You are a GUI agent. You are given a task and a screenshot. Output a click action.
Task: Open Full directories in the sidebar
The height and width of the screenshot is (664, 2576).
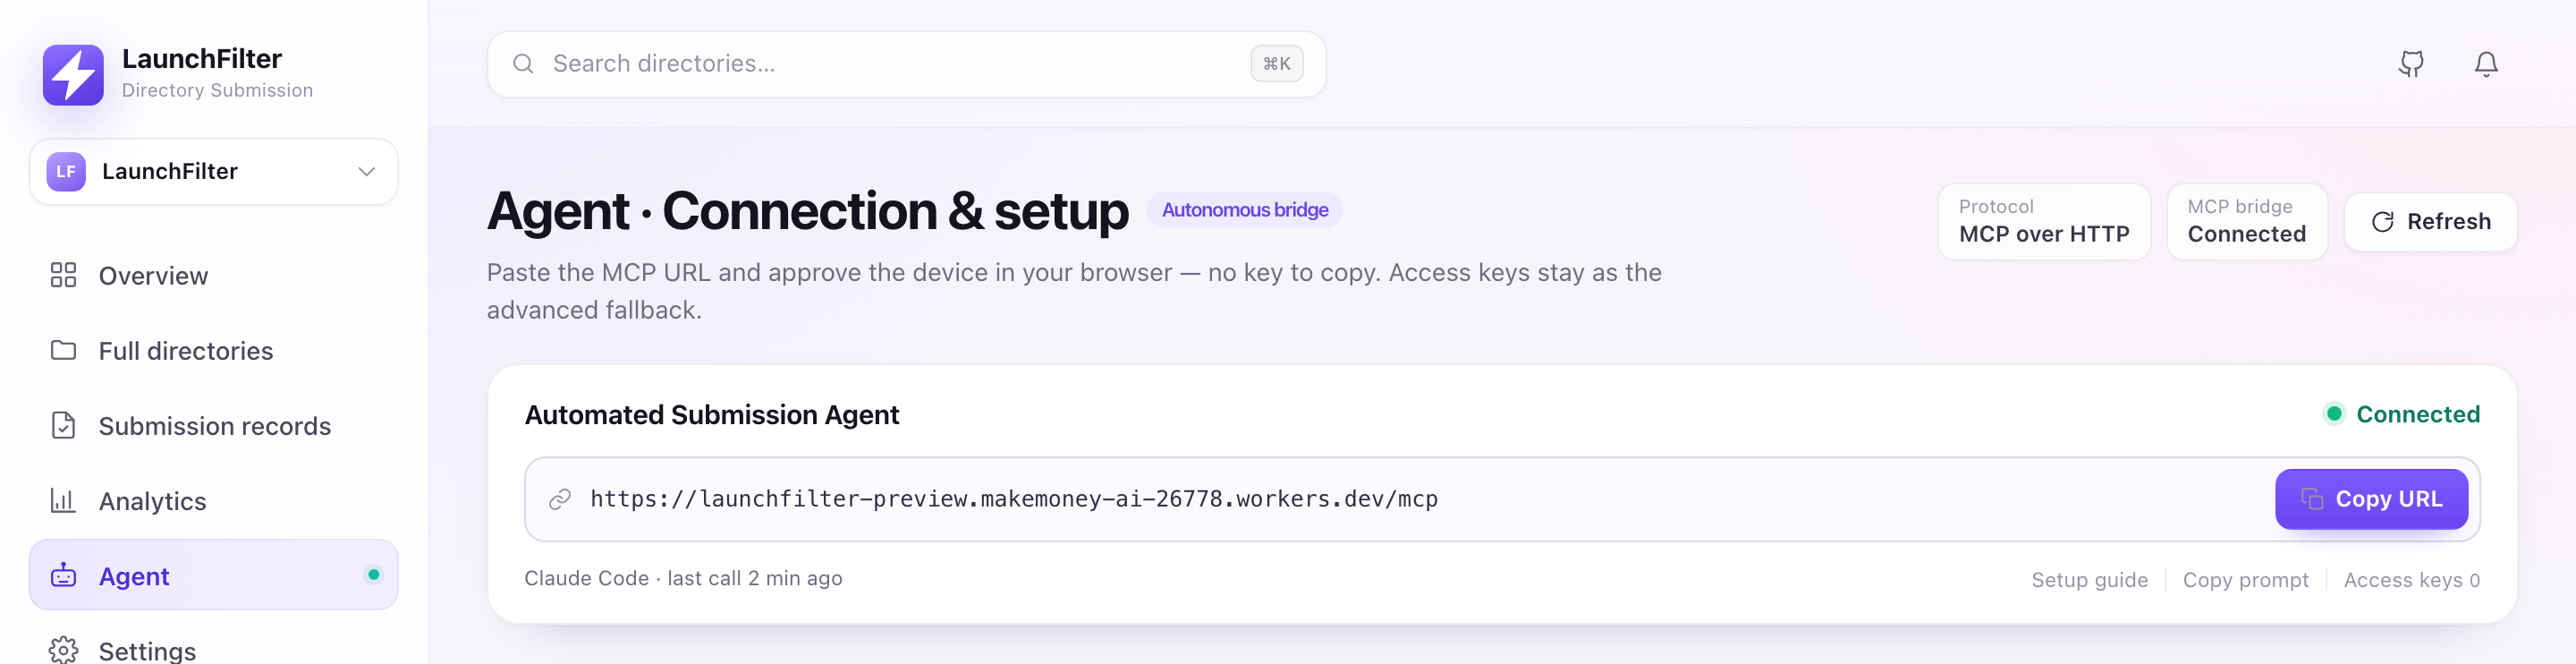[x=213, y=350]
